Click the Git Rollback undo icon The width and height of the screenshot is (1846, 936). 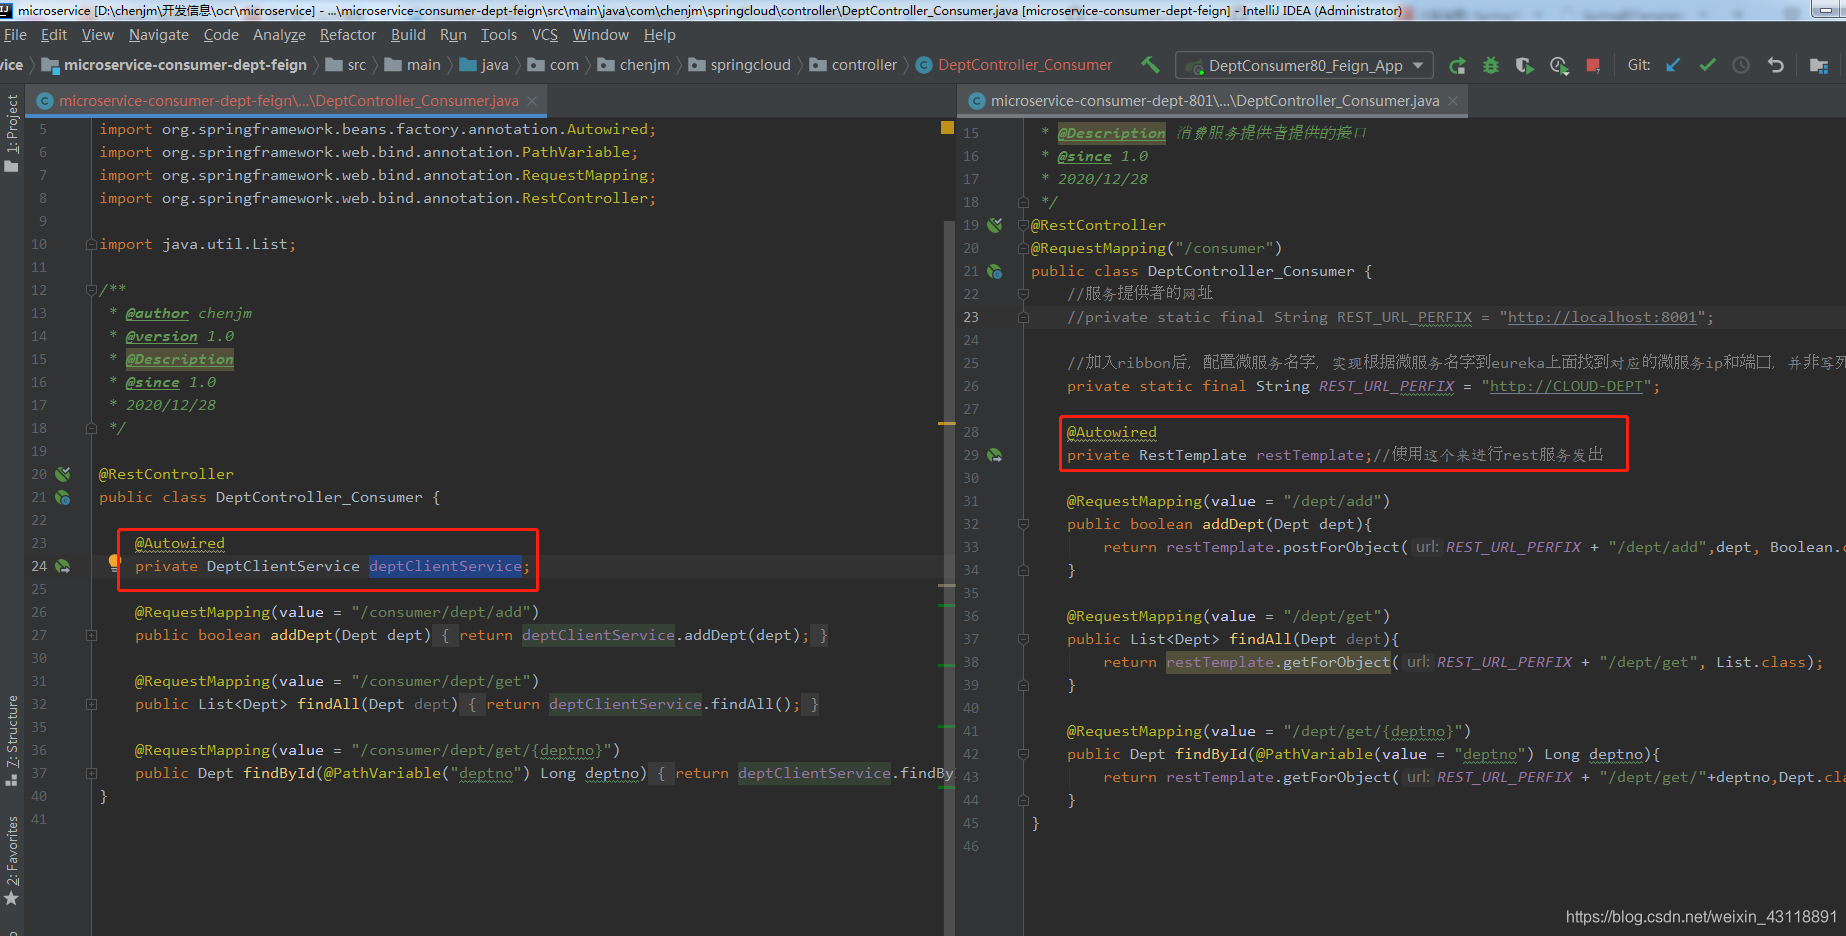pos(1775,66)
